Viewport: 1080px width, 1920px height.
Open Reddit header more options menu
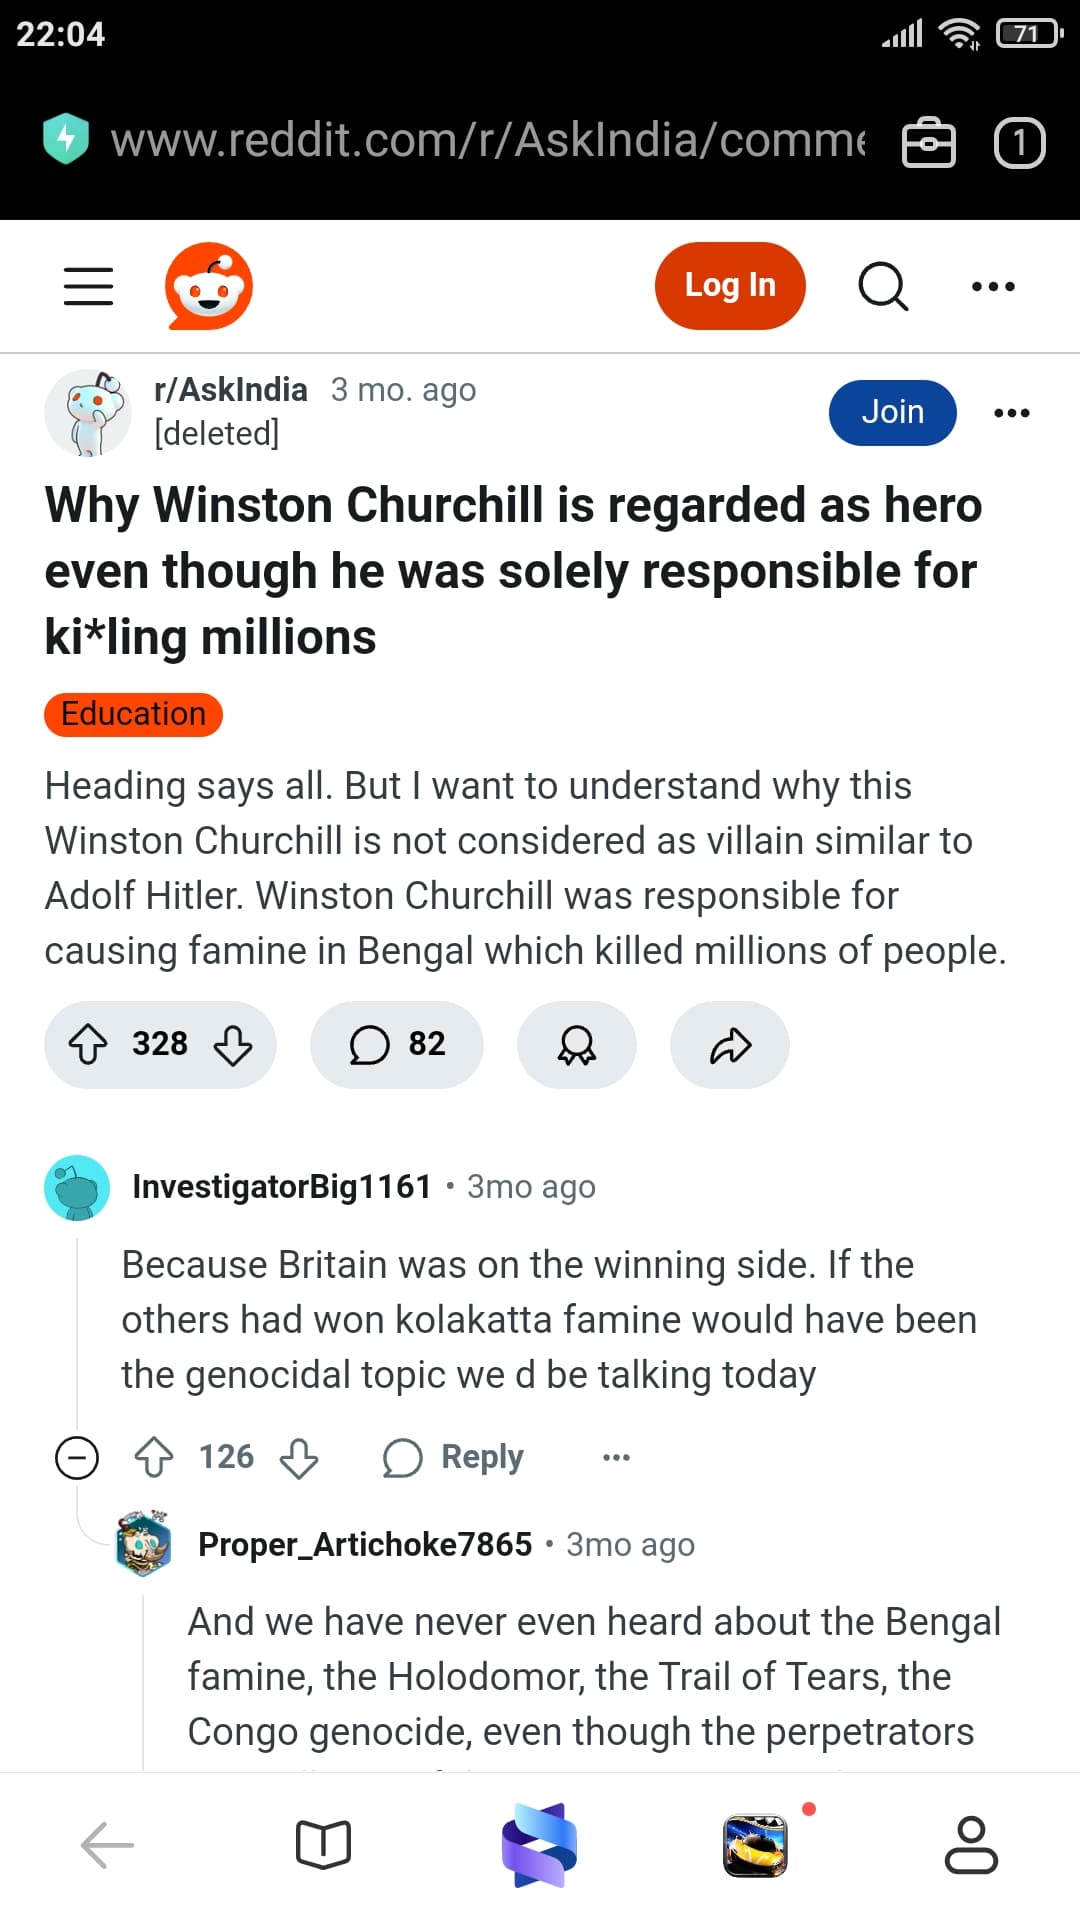pos(993,286)
